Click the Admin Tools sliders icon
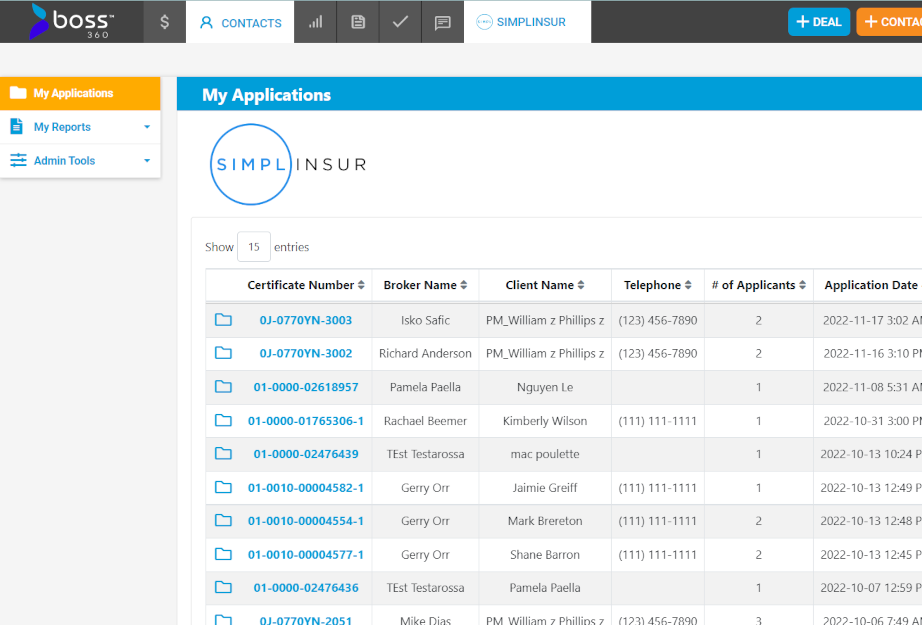The width and height of the screenshot is (922, 625). pyautogui.click(x=18, y=160)
